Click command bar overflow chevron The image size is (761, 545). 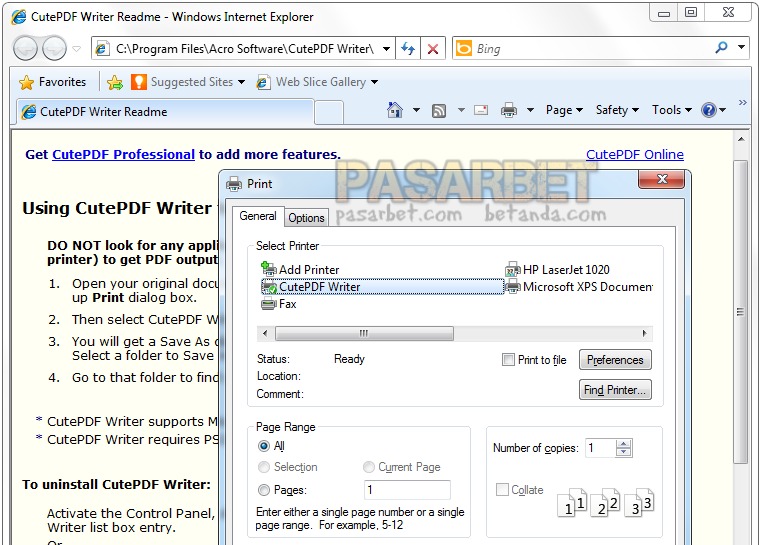[742, 102]
